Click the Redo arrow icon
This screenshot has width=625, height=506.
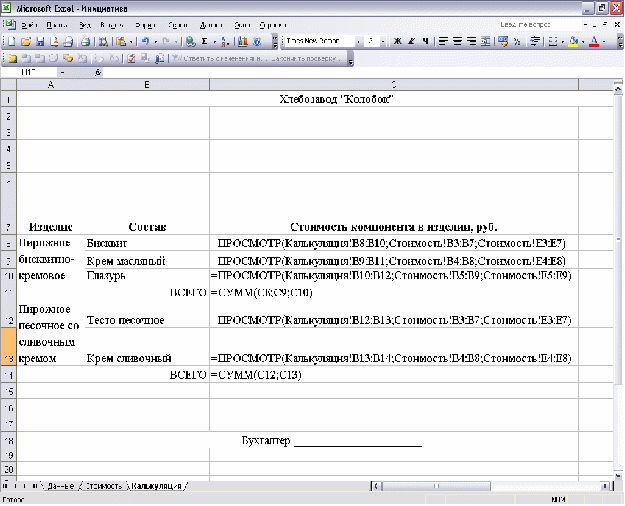pos(166,41)
